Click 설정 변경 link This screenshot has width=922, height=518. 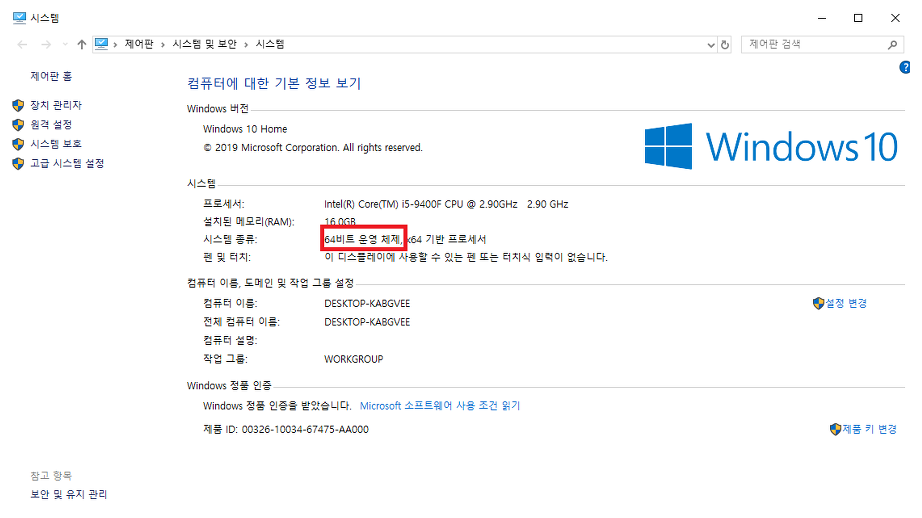[x=846, y=303]
